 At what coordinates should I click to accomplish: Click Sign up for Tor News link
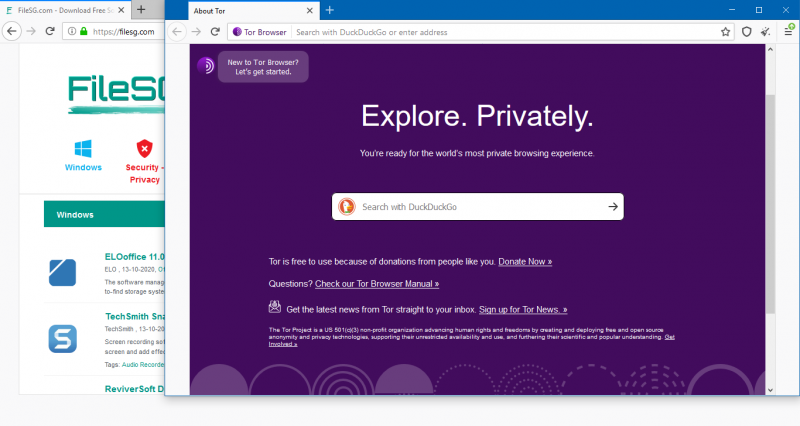(x=523, y=310)
